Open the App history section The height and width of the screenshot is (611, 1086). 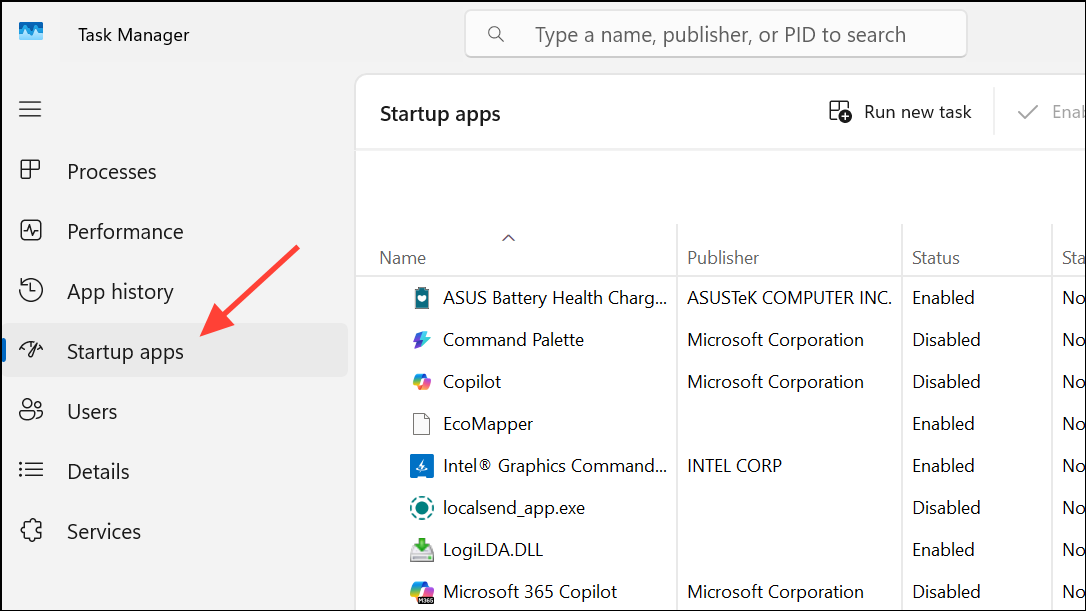pyautogui.click(x=119, y=291)
